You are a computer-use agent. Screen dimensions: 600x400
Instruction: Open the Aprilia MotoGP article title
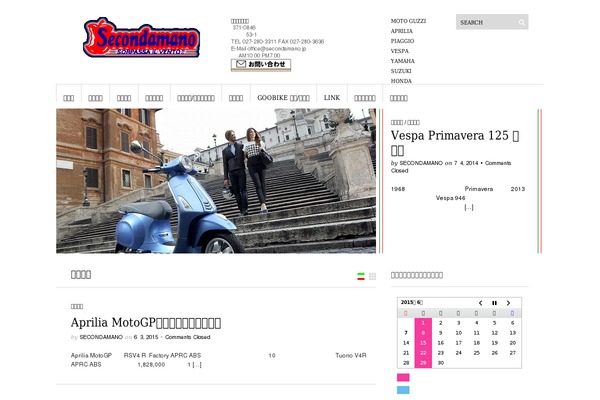[x=146, y=323]
